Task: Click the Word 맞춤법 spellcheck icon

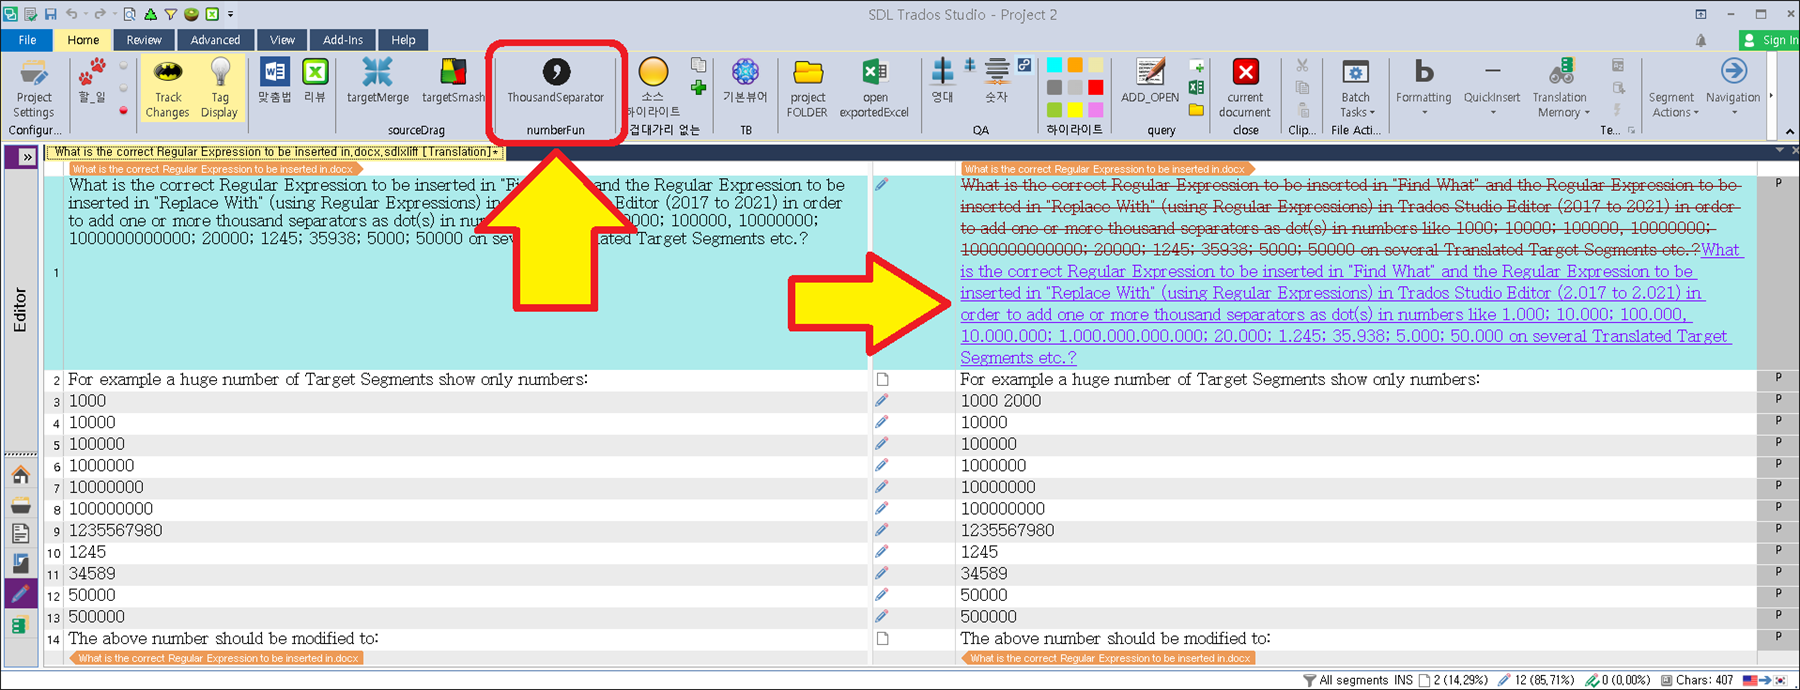Action: 275,72
